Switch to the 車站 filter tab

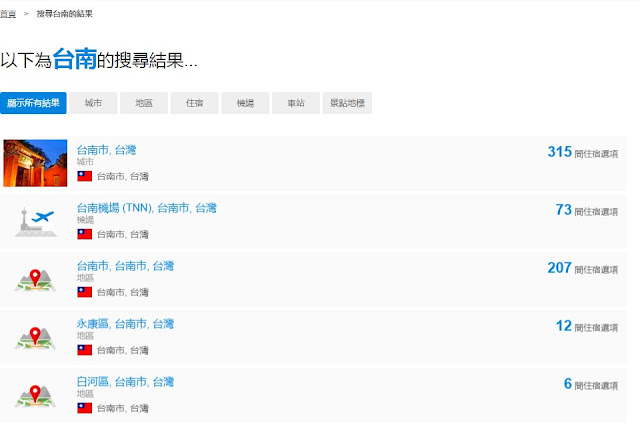(x=296, y=103)
